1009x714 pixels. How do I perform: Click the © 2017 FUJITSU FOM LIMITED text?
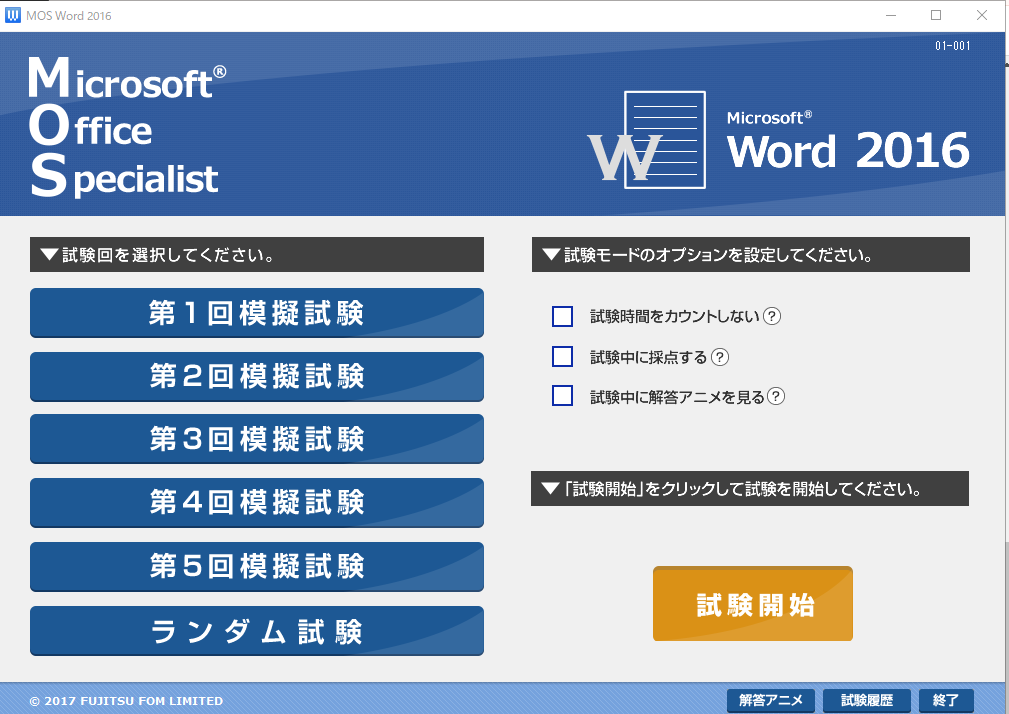pyautogui.click(x=126, y=701)
